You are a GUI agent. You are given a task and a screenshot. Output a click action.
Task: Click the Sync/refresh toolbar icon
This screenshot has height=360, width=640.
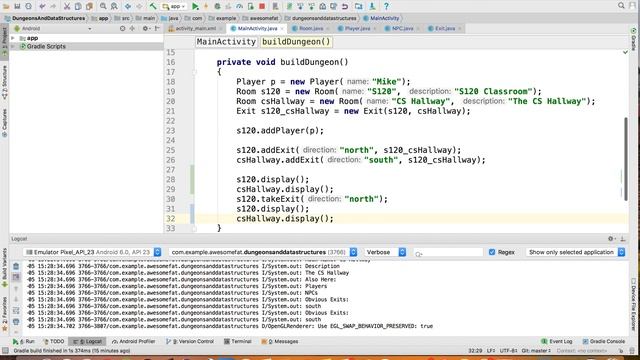click(x=29, y=6)
